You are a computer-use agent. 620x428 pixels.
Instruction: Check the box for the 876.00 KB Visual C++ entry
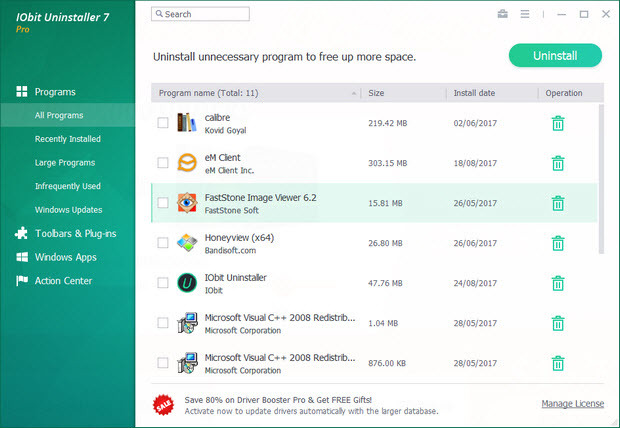pyautogui.click(x=163, y=362)
